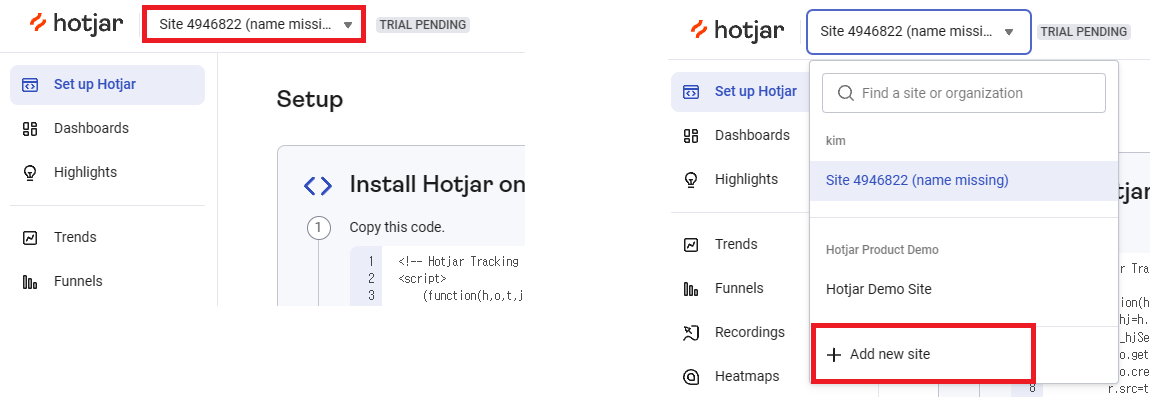Click Set up Hotjar icon in right sidebar
1157x414 pixels.
(691, 92)
